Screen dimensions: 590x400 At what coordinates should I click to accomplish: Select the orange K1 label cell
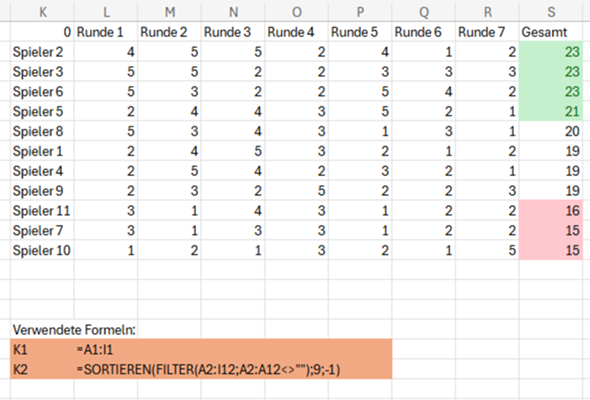[x=42, y=350]
